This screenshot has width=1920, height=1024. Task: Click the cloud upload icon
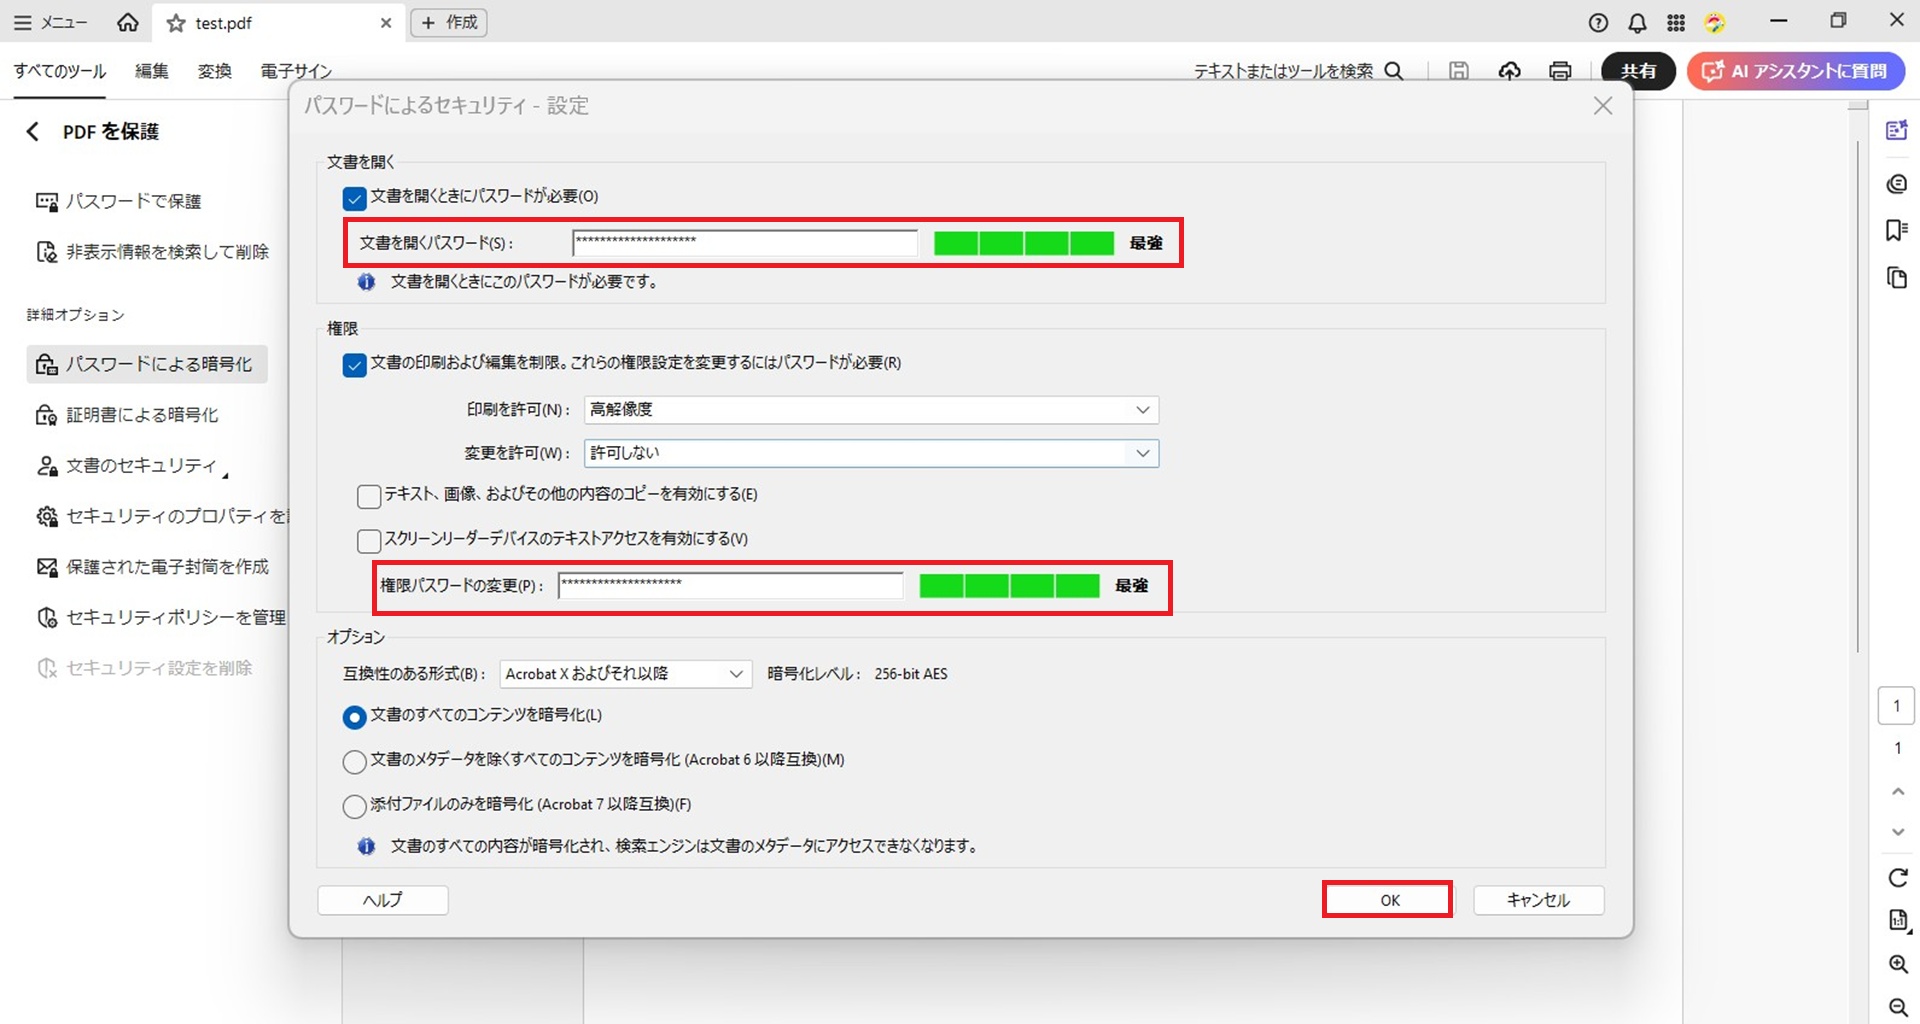pyautogui.click(x=1509, y=71)
